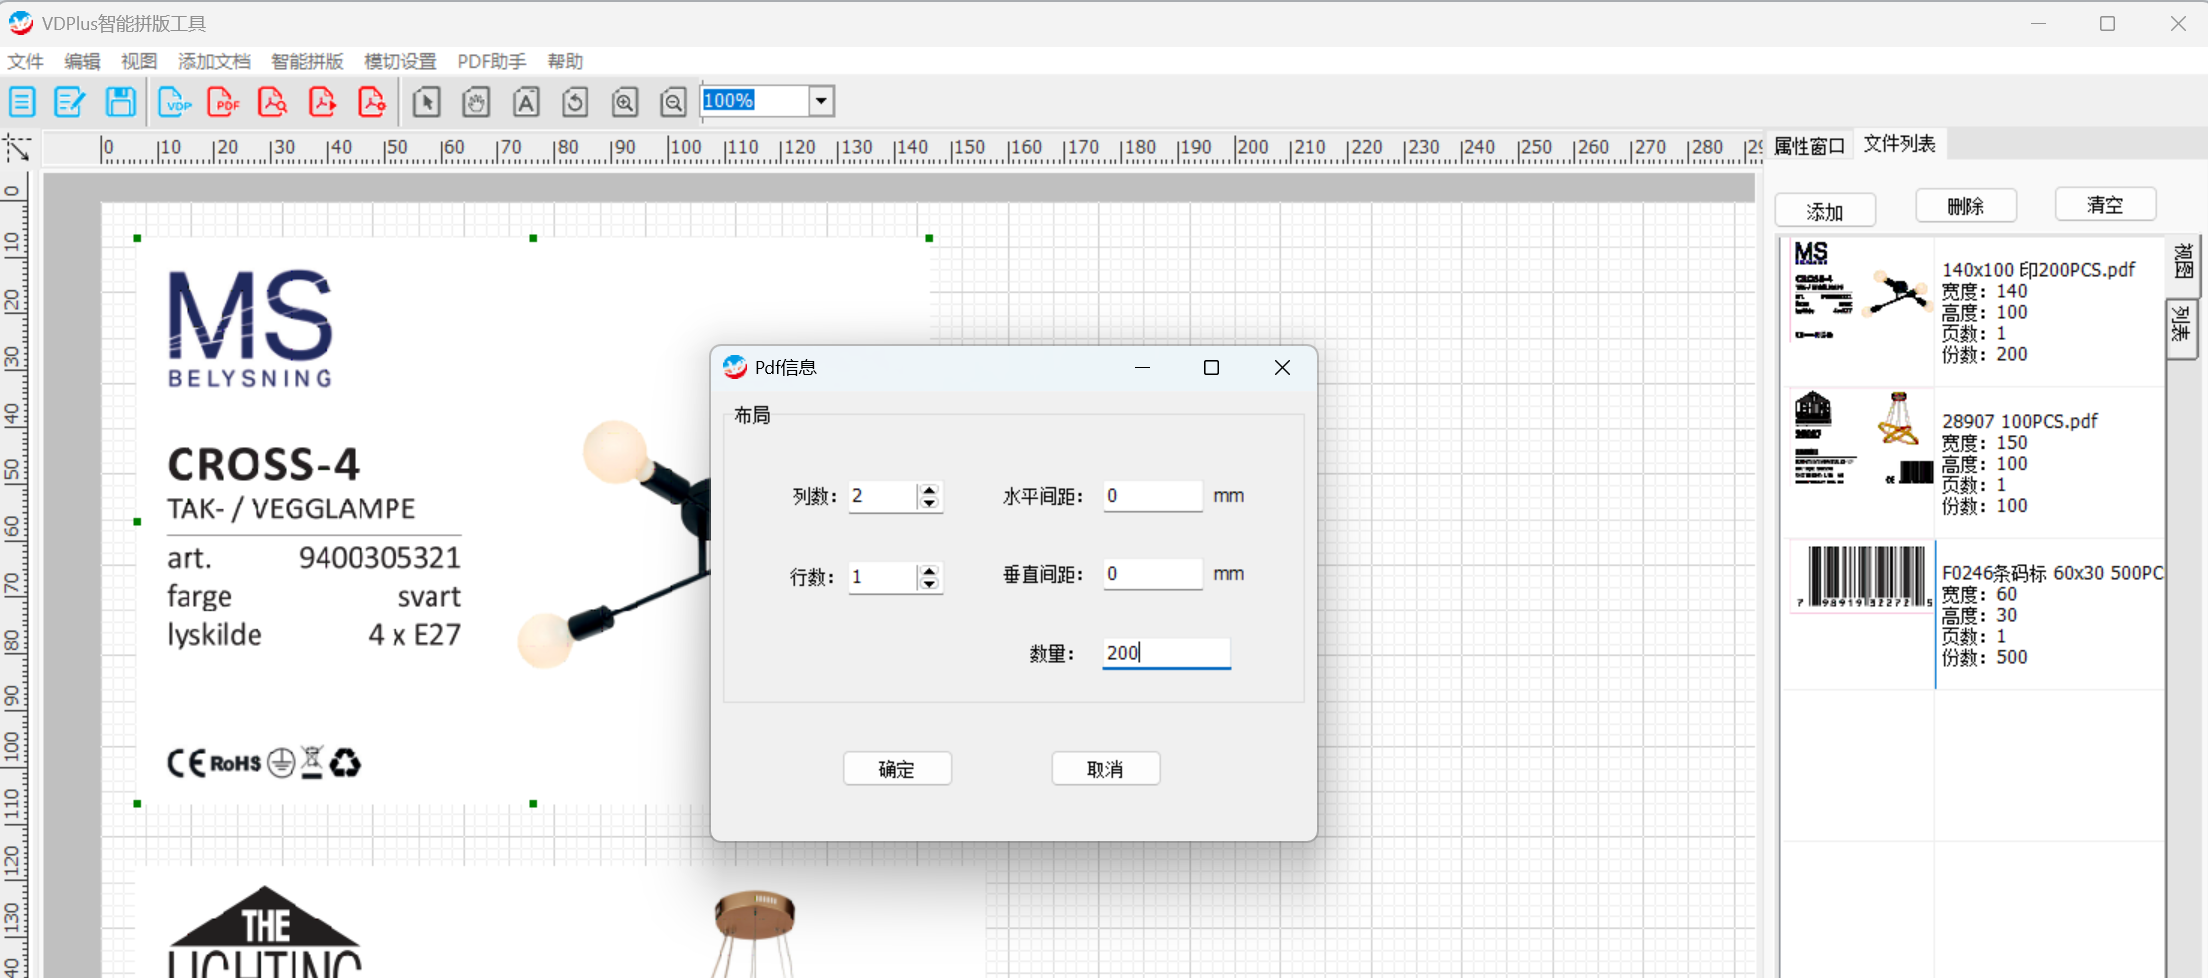Open the zoom percentage dropdown arrow

click(821, 101)
